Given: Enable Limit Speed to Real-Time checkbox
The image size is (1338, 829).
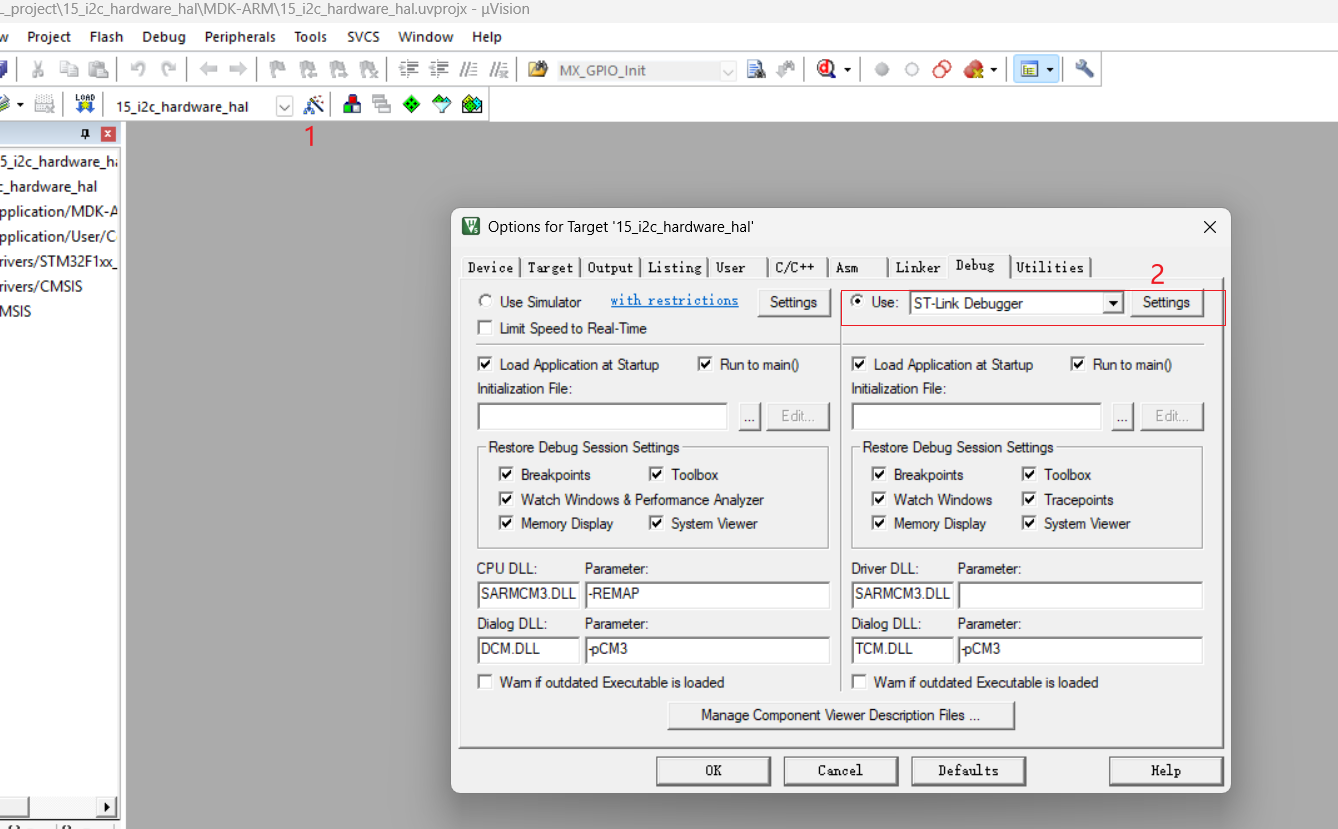Looking at the screenshot, I should click(x=485, y=328).
